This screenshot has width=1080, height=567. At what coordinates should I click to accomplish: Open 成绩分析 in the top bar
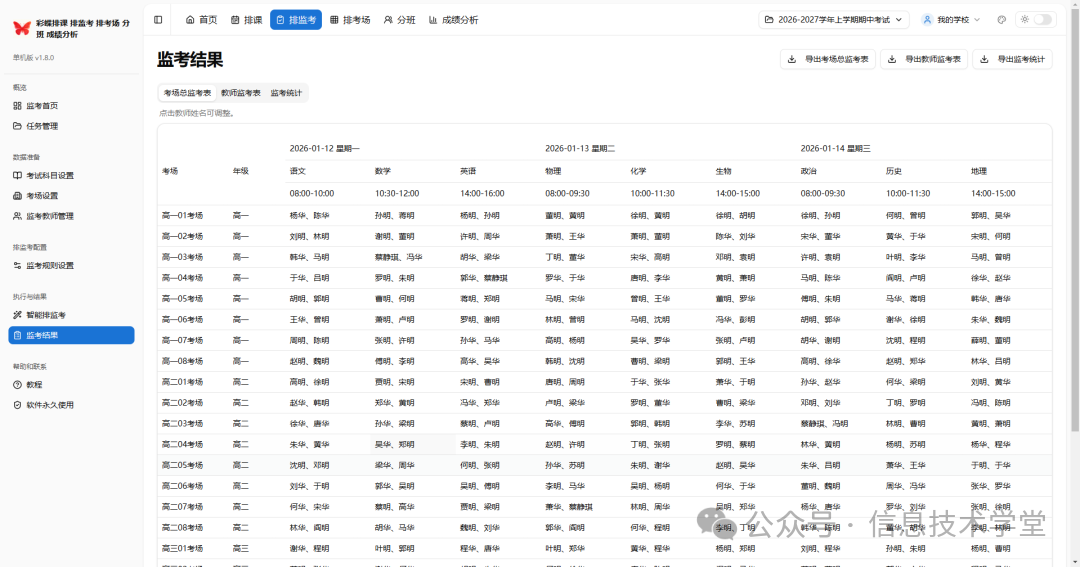(453, 20)
